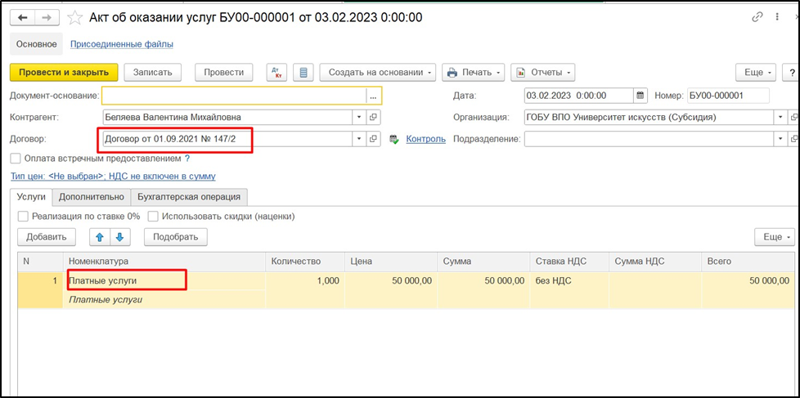Click the back navigation arrow

pos(22,17)
